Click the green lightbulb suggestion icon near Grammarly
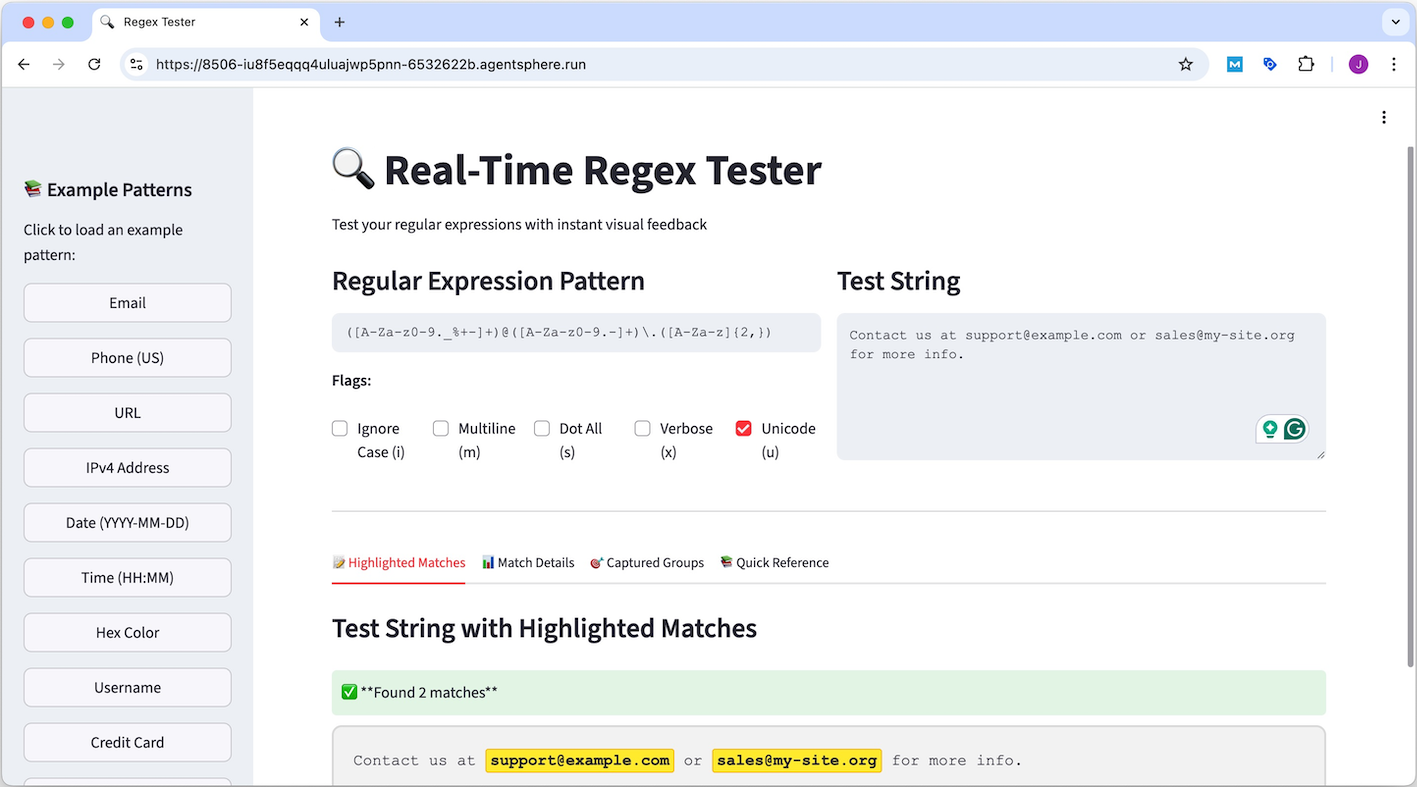The image size is (1417, 787). (1269, 428)
